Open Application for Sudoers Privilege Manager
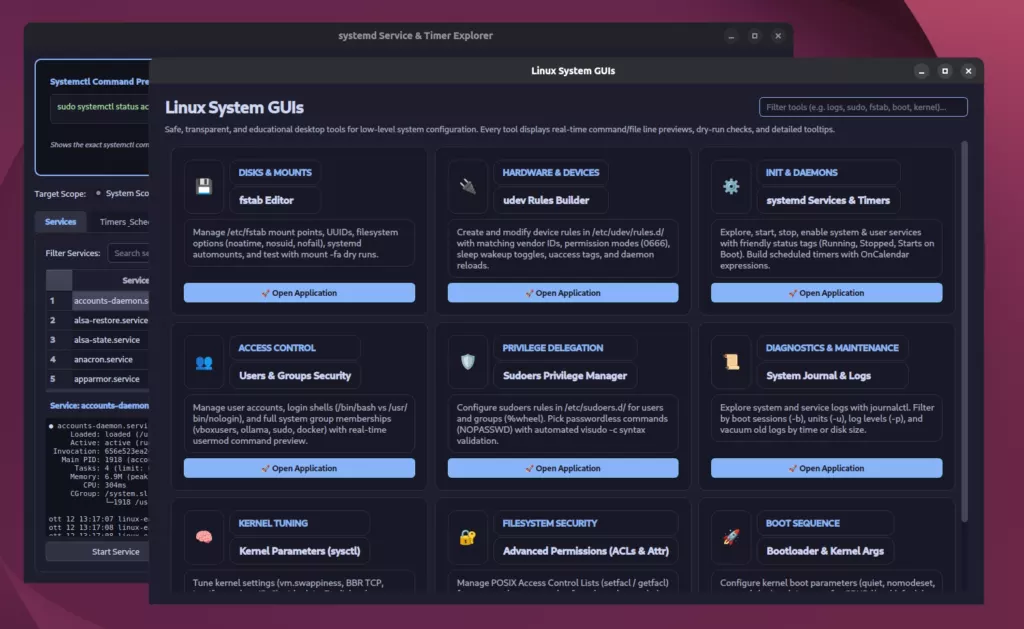1024x629 pixels. click(x=563, y=468)
